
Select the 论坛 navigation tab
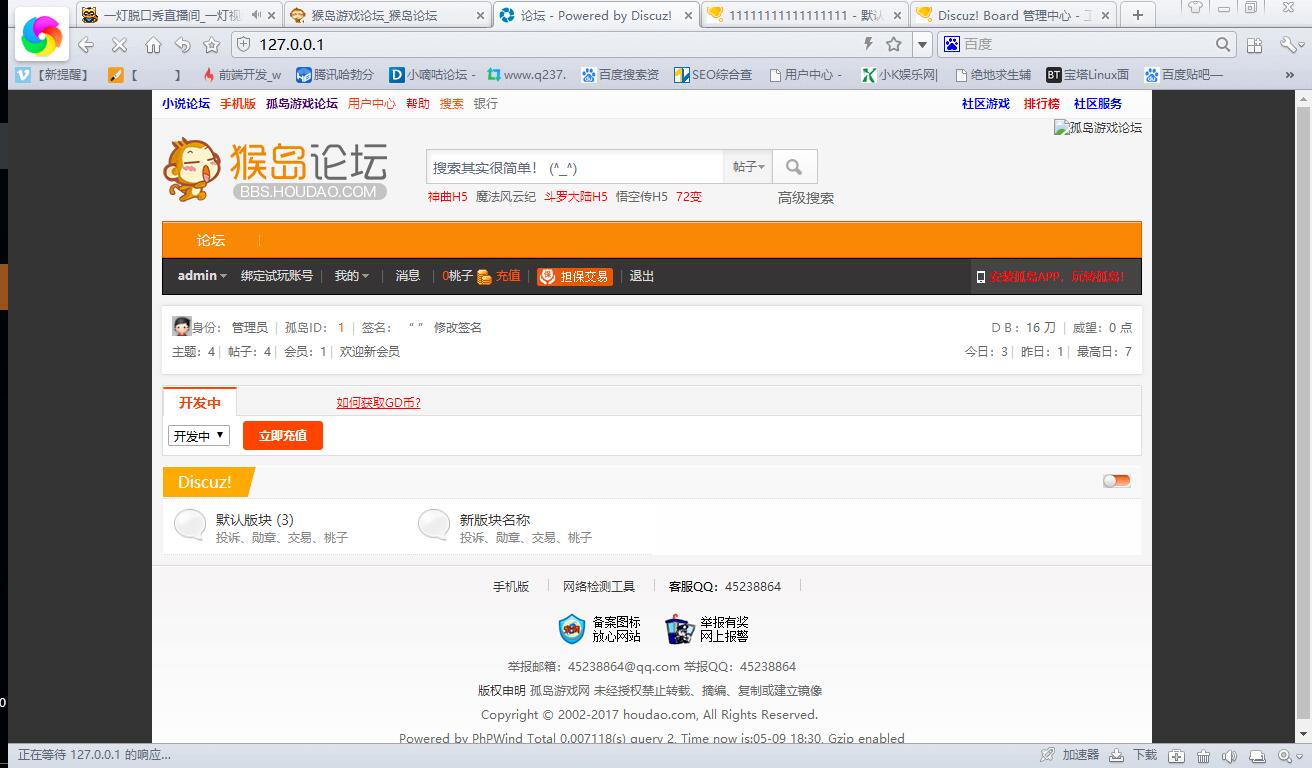(x=211, y=240)
